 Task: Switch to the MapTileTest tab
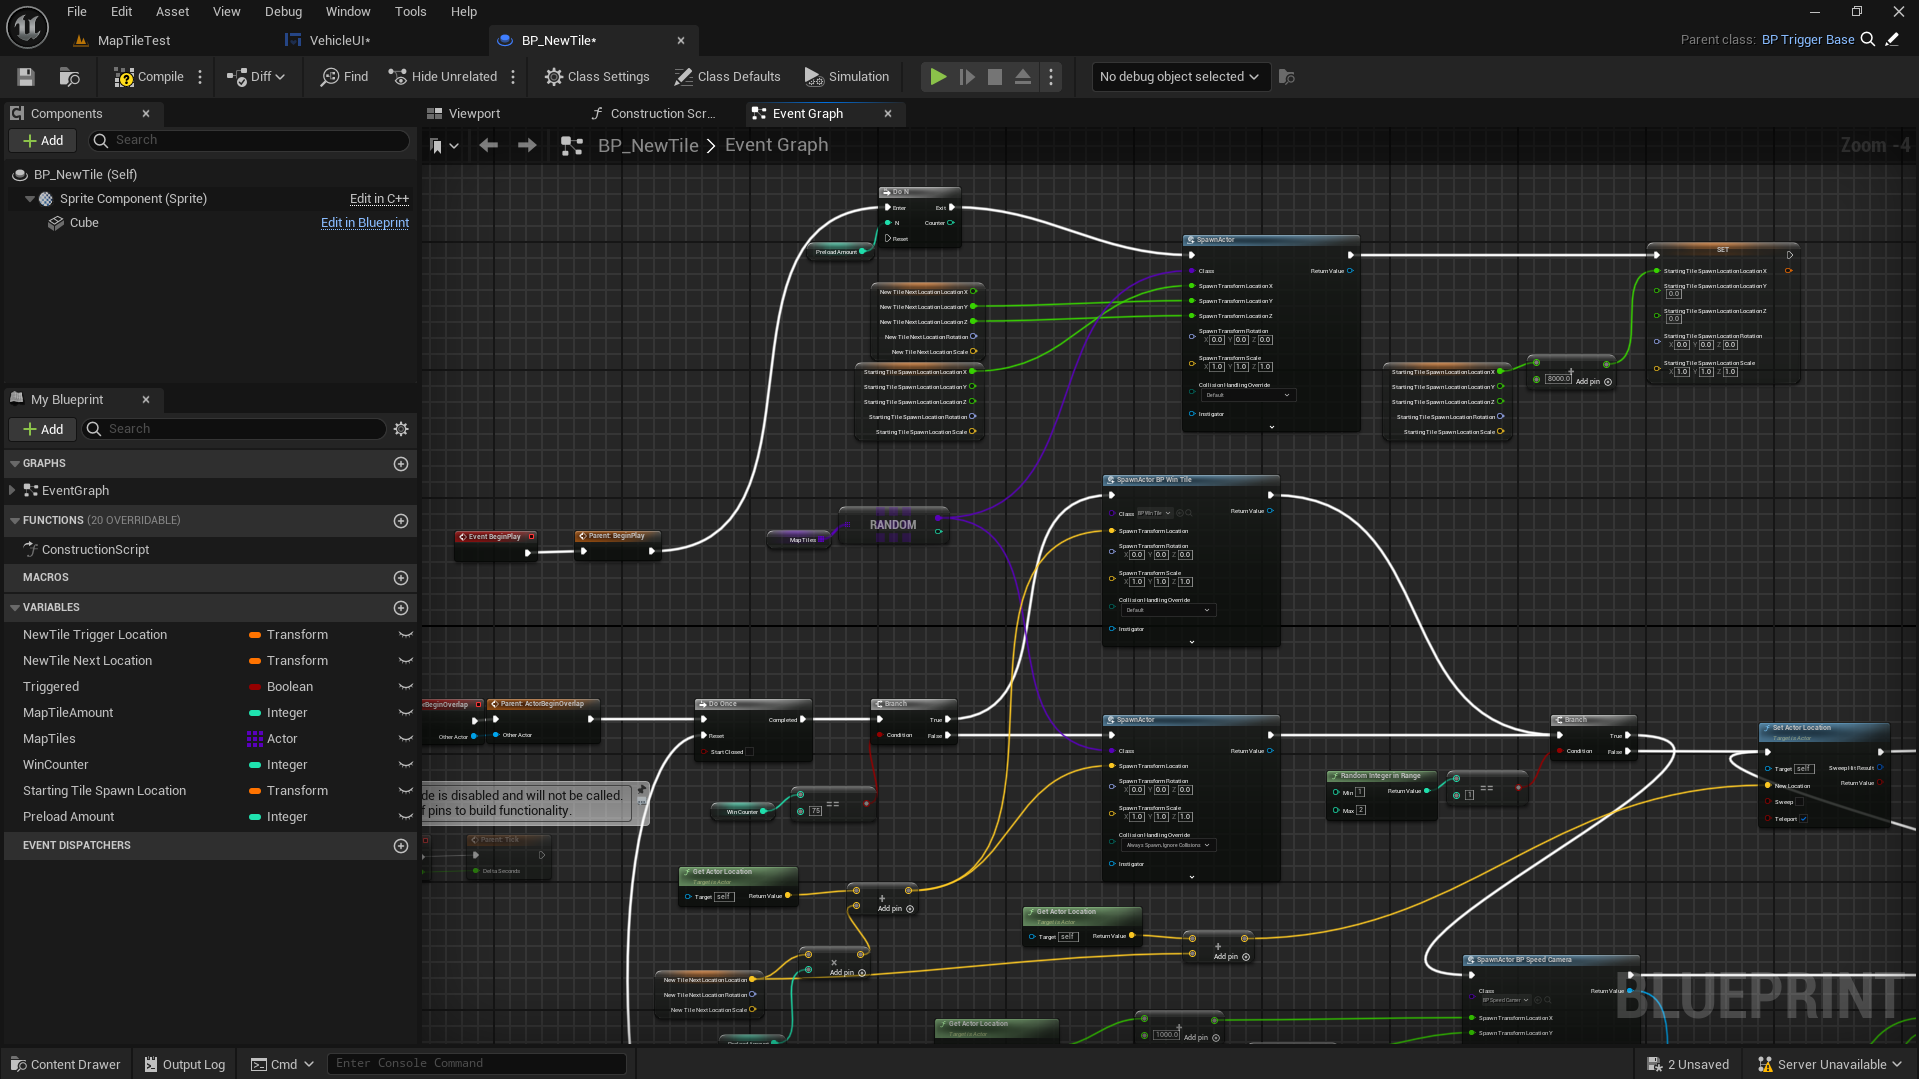click(x=134, y=41)
